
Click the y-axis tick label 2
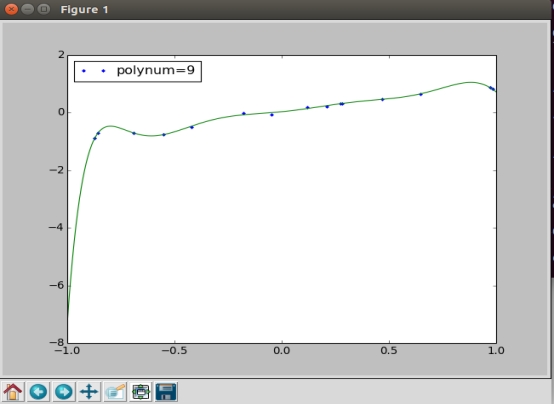(62, 54)
